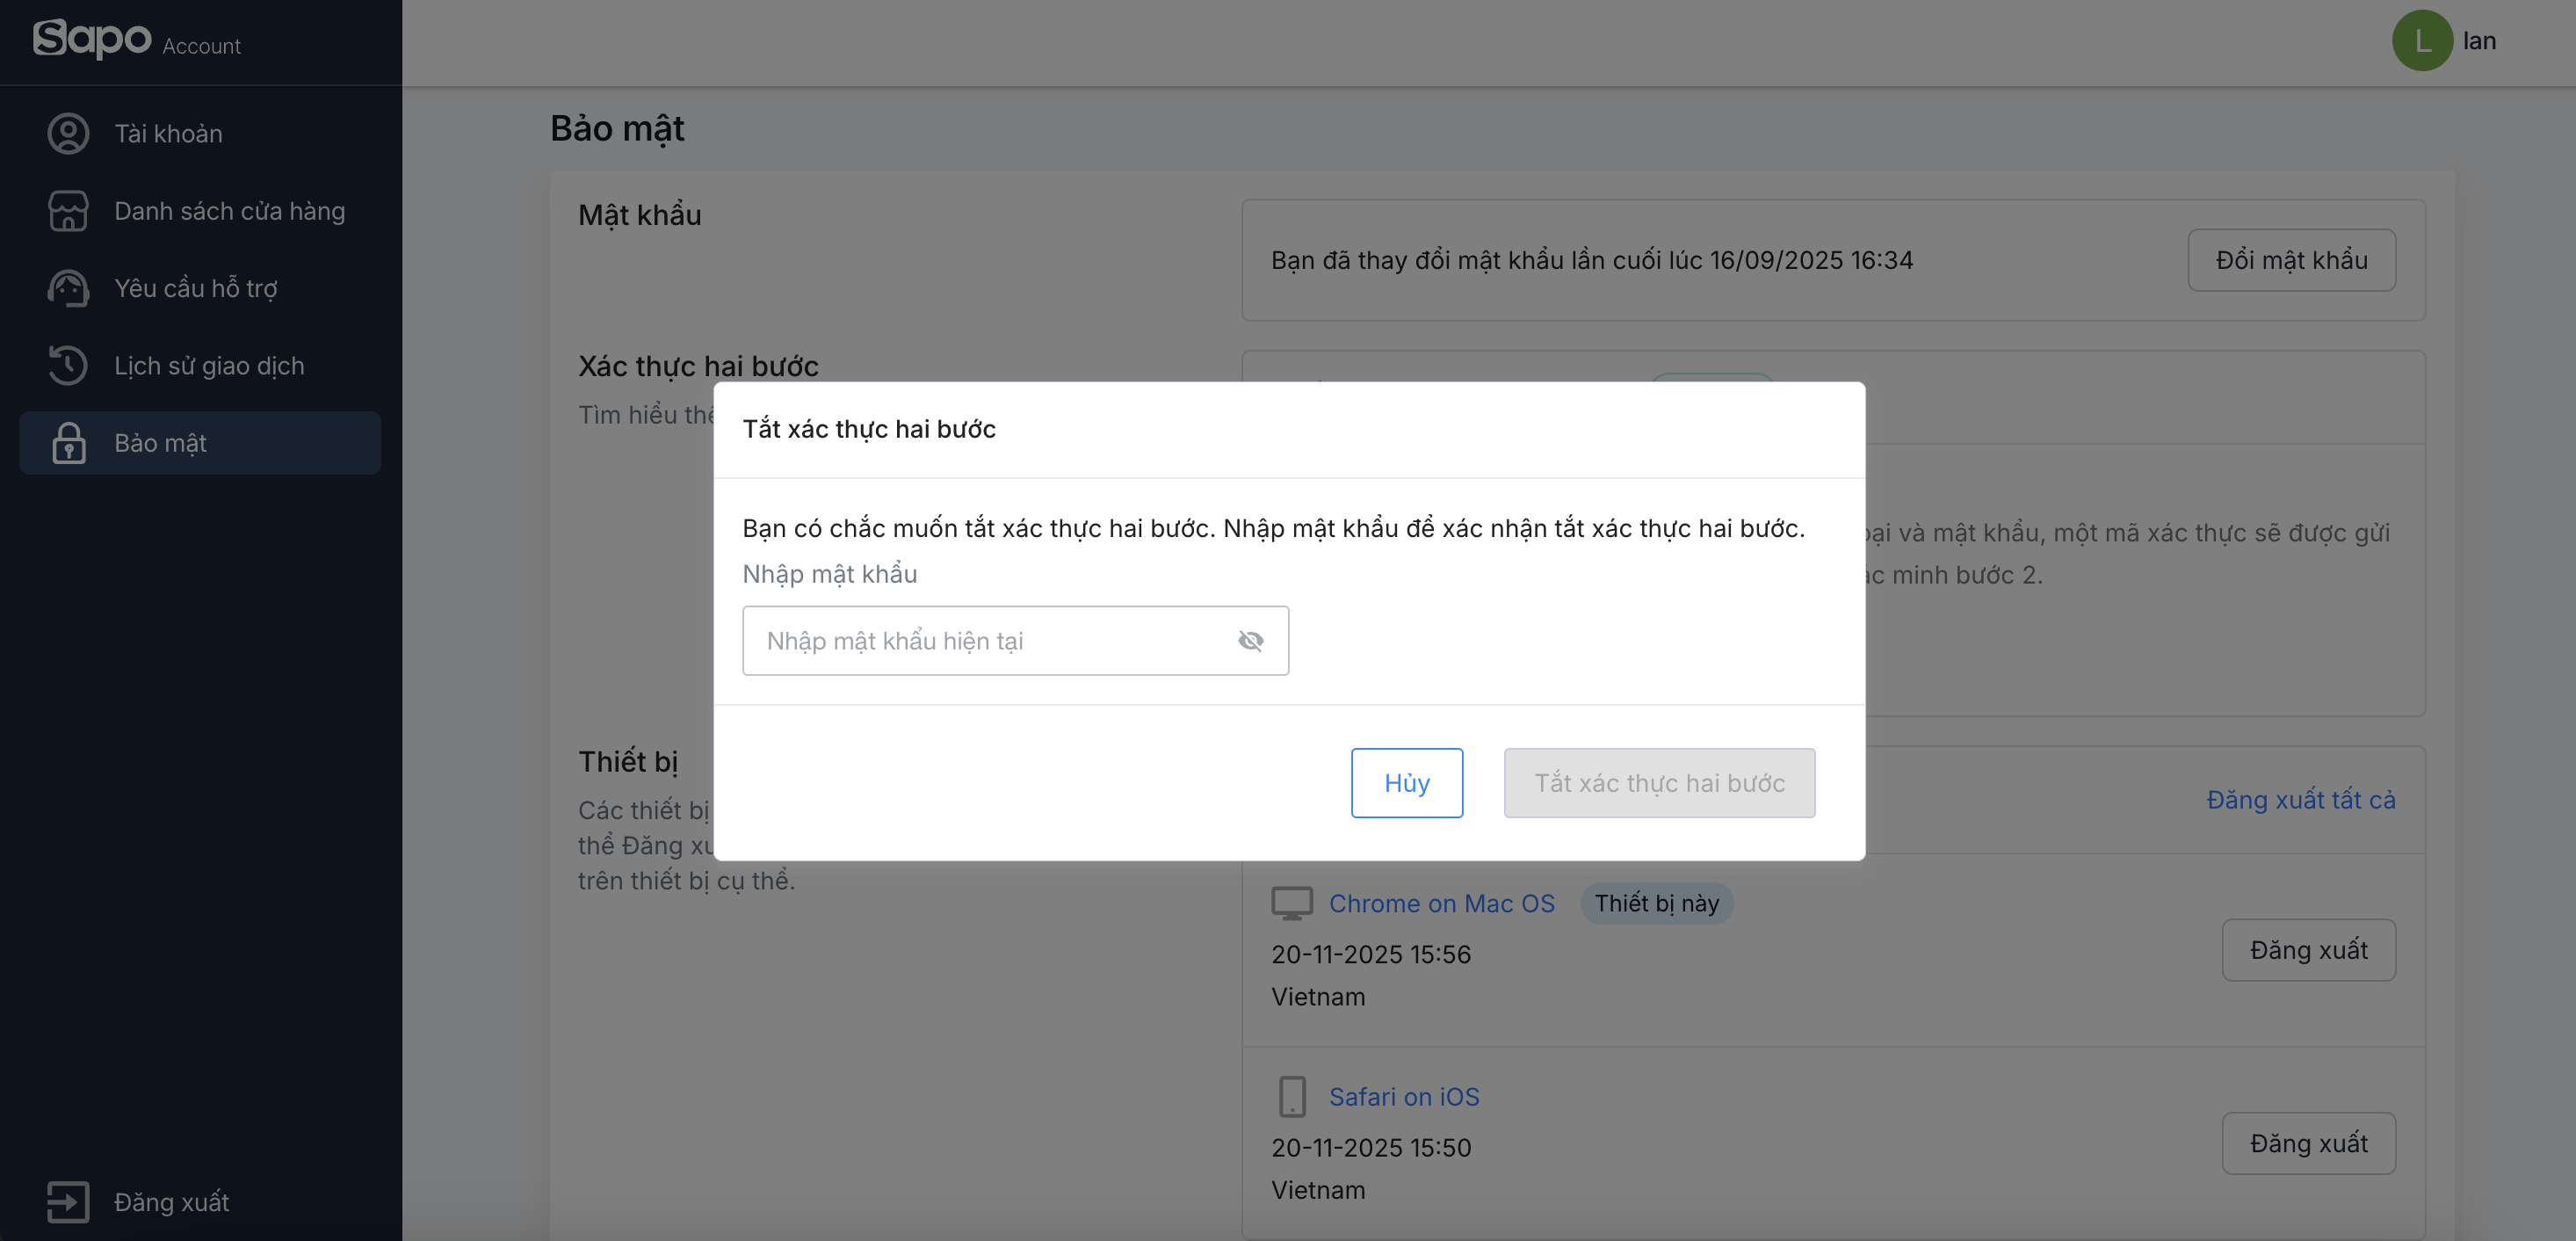Open Chrome on Mac OS device link

point(1441,903)
